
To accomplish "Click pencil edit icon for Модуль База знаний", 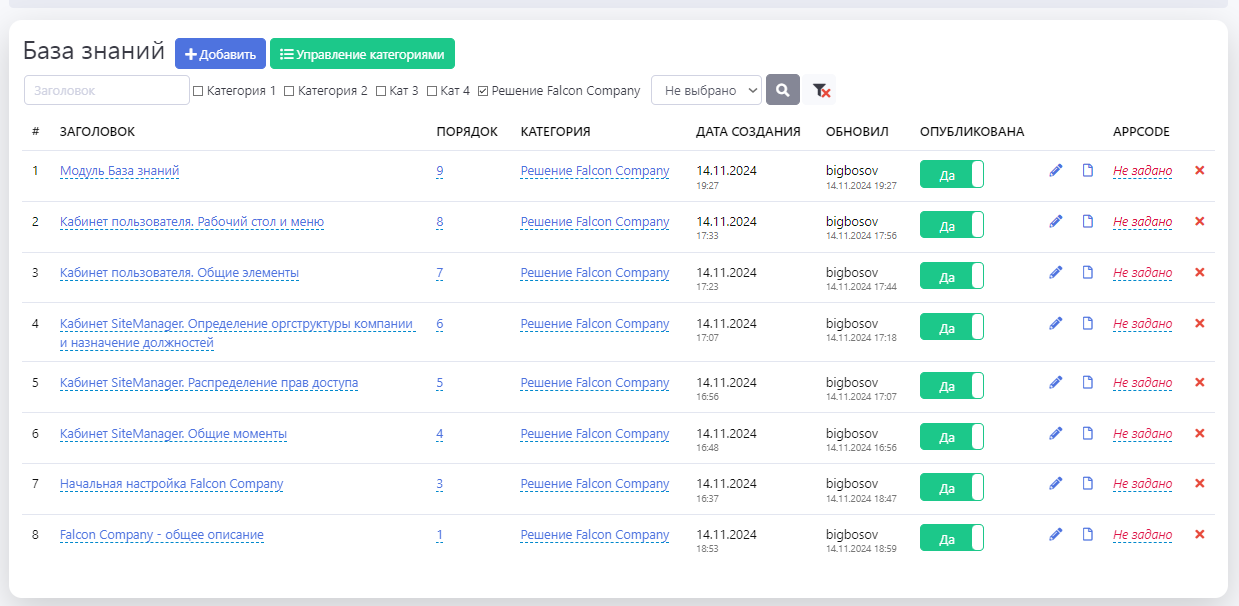I will point(1055,171).
